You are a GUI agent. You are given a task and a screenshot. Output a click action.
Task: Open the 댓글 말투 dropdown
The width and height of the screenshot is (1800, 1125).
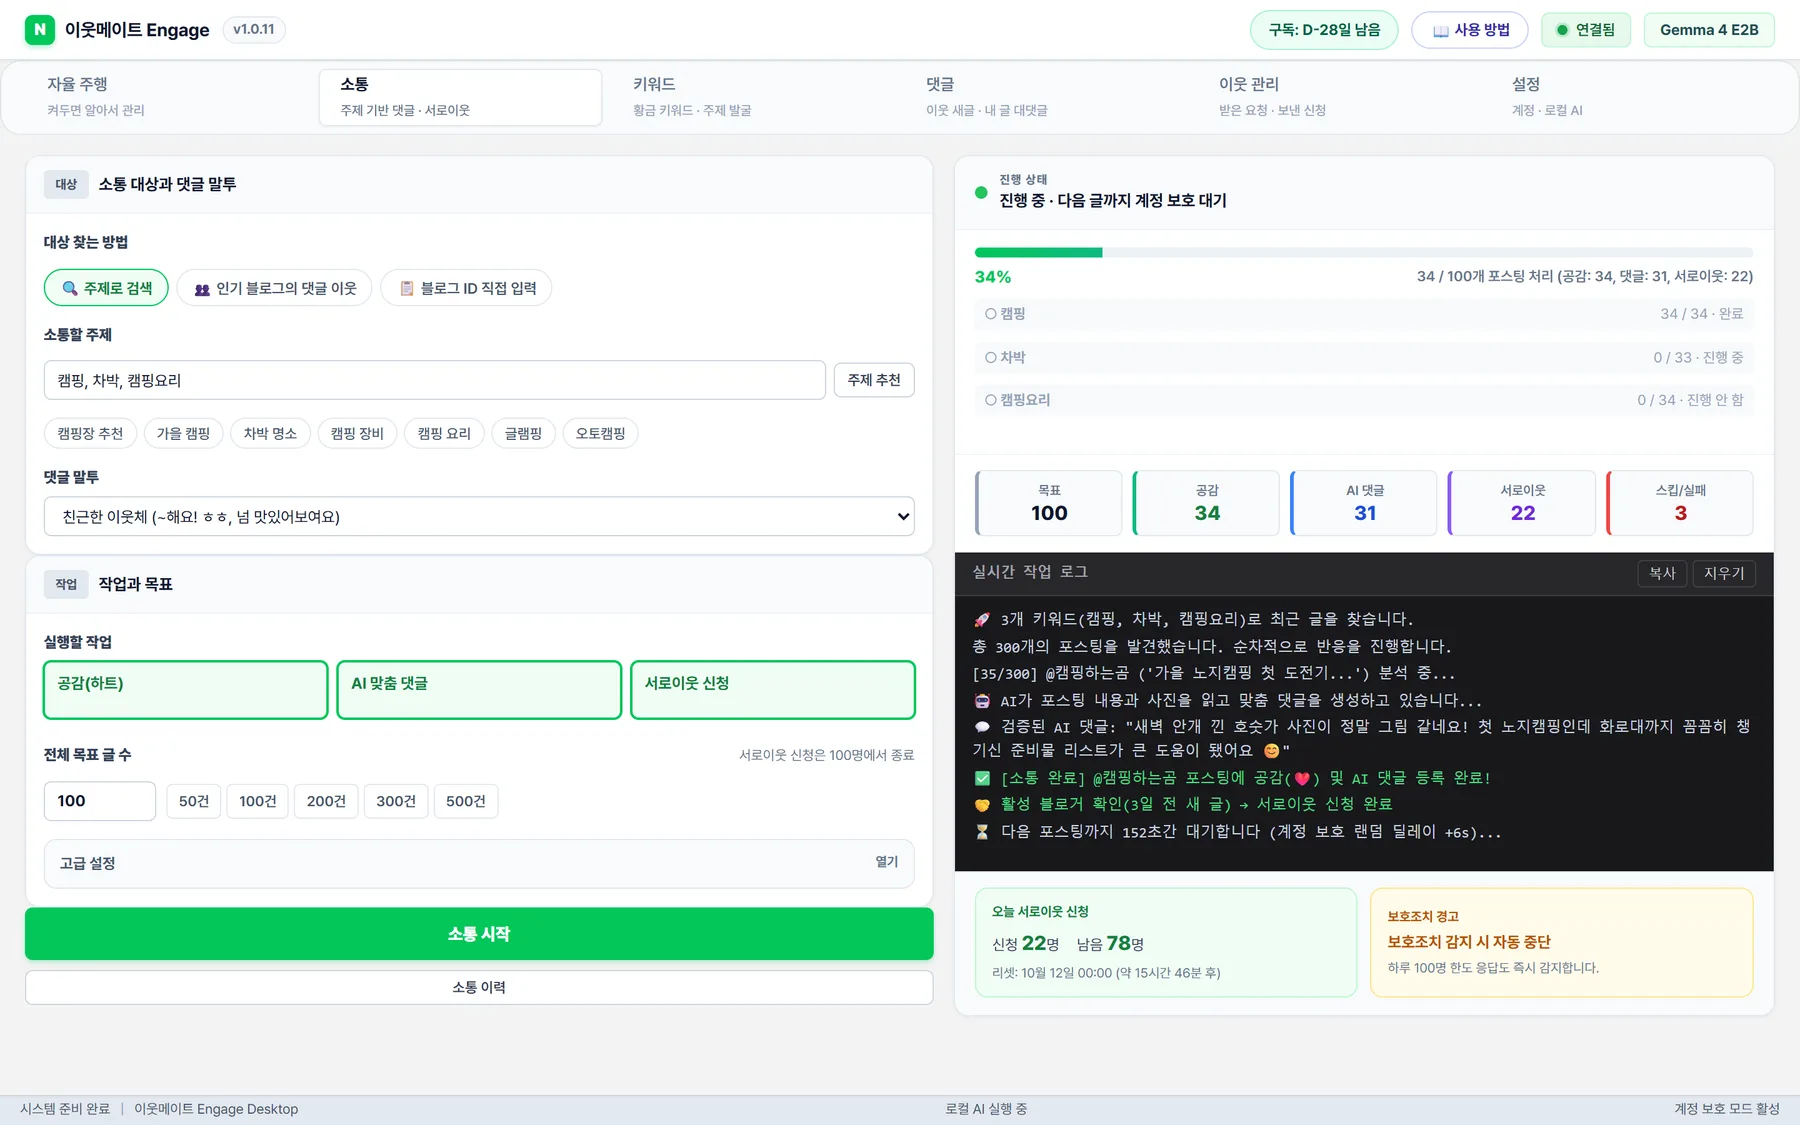479,516
